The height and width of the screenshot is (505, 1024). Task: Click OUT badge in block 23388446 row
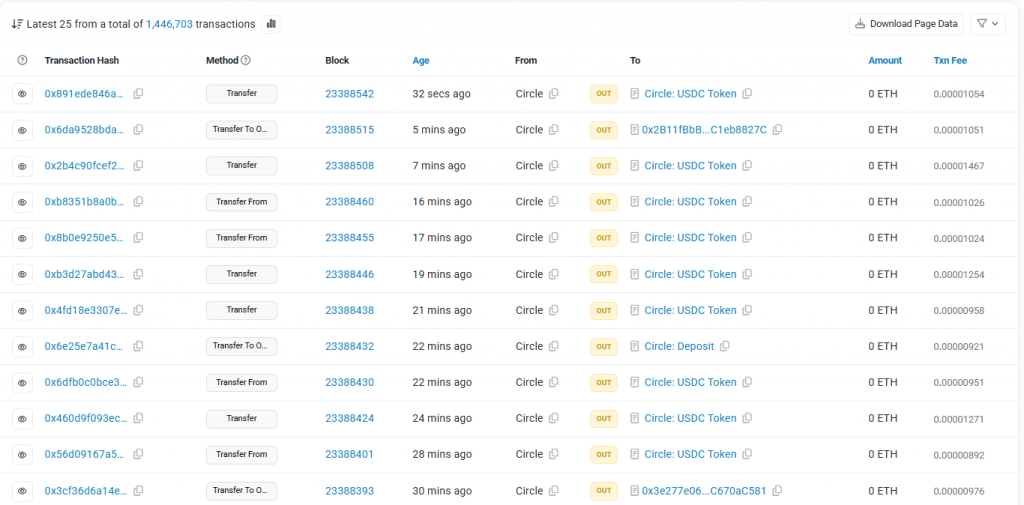(x=603, y=274)
